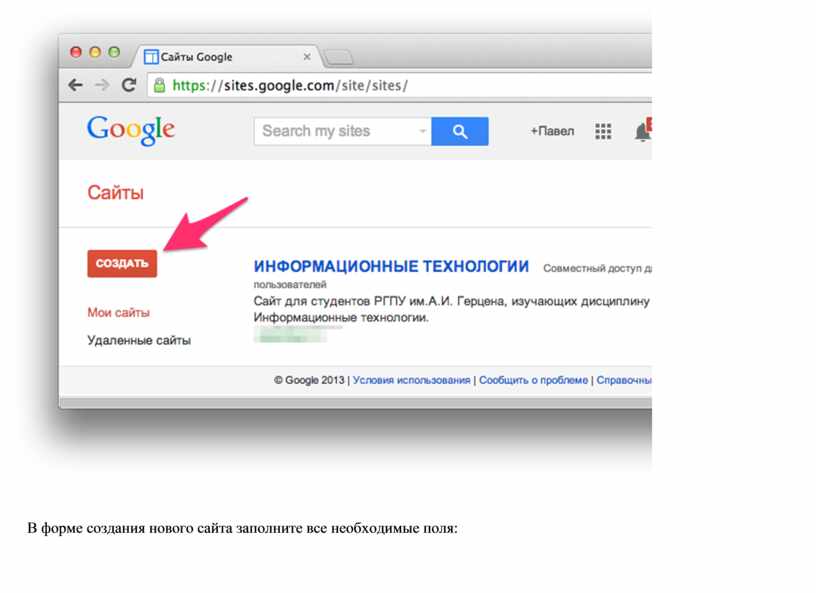The image size is (816, 593).
Task: Click the blue magnifier search button
Action: pyautogui.click(x=460, y=131)
